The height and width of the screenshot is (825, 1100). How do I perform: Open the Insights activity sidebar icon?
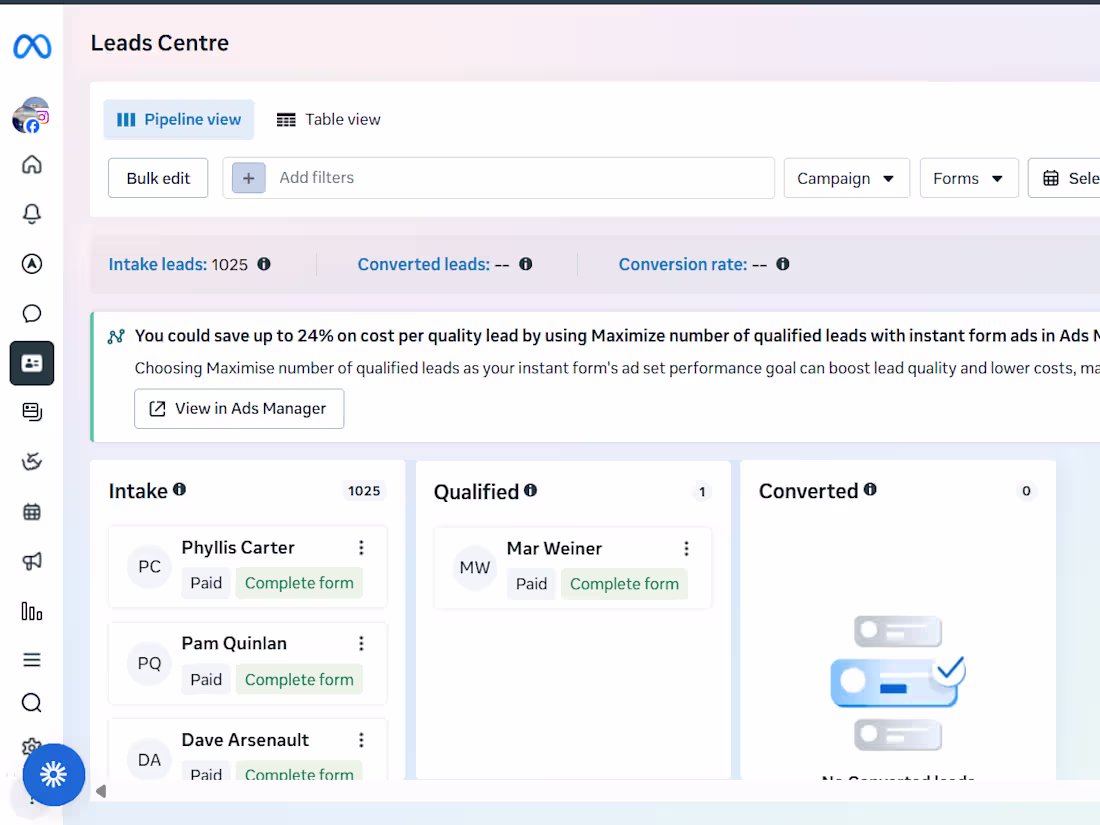click(32, 462)
